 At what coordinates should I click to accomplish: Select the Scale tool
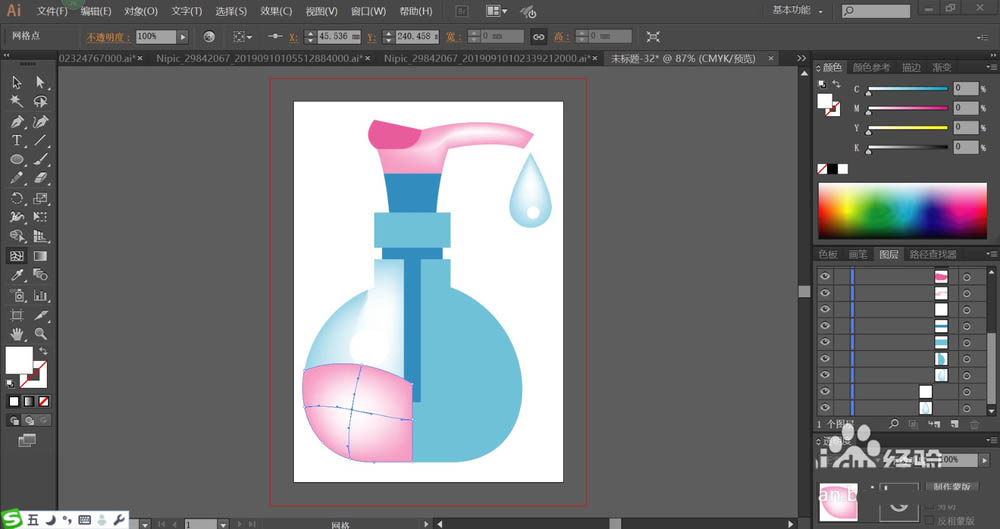coord(40,198)
